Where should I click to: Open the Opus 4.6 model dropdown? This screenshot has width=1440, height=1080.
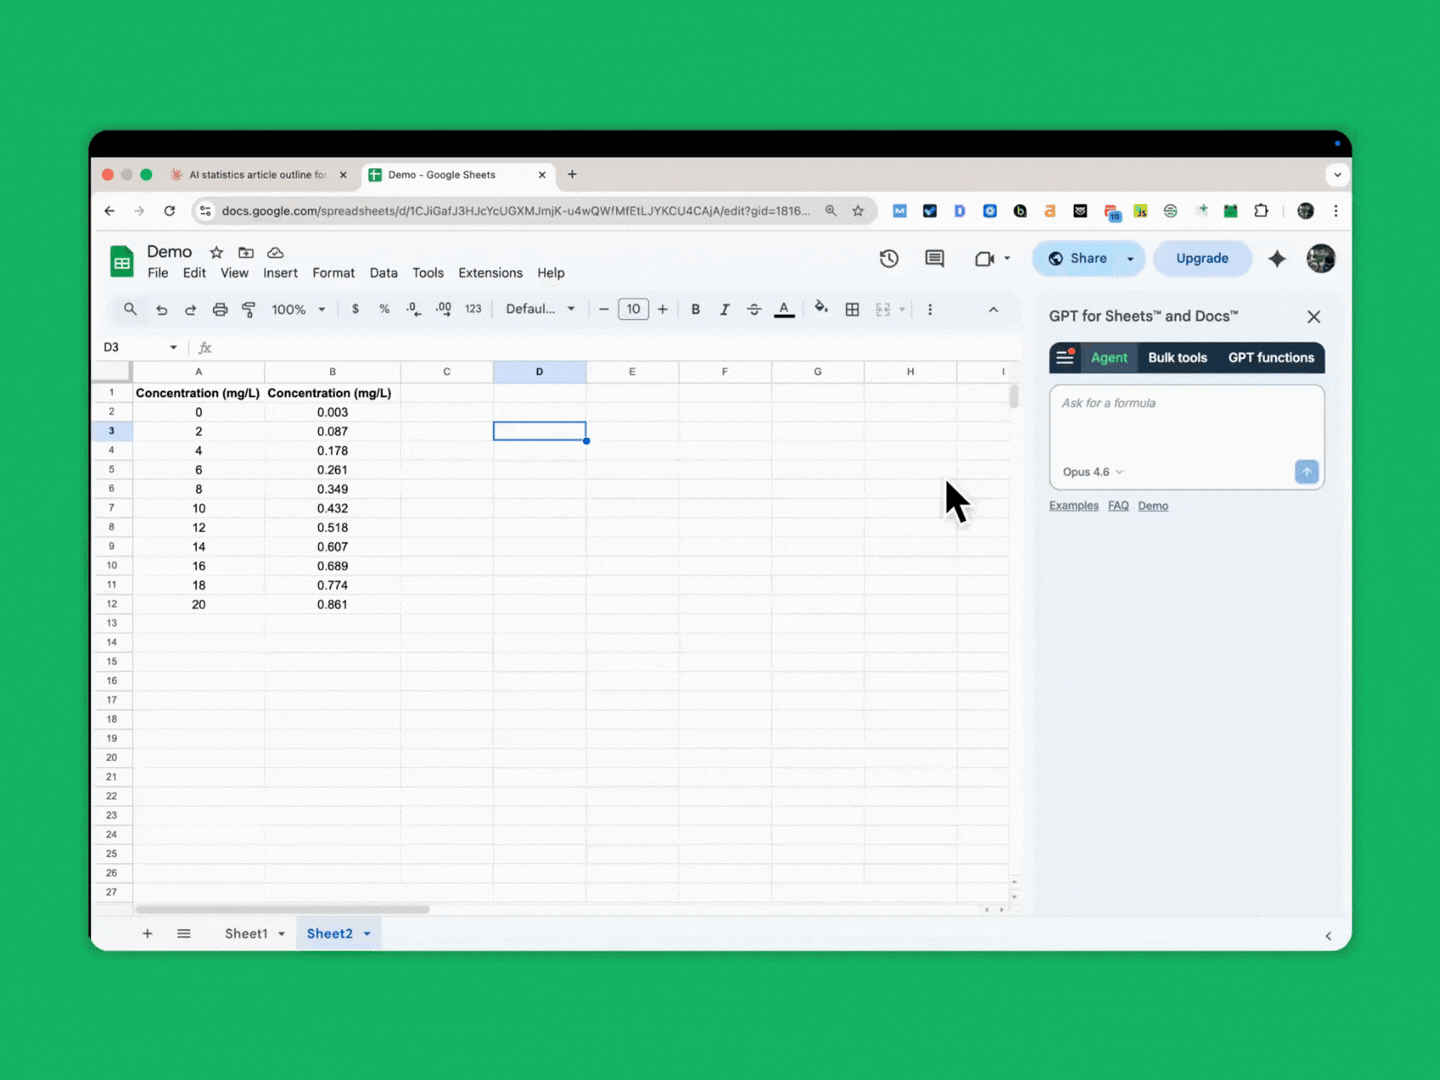pos(1090,471)
